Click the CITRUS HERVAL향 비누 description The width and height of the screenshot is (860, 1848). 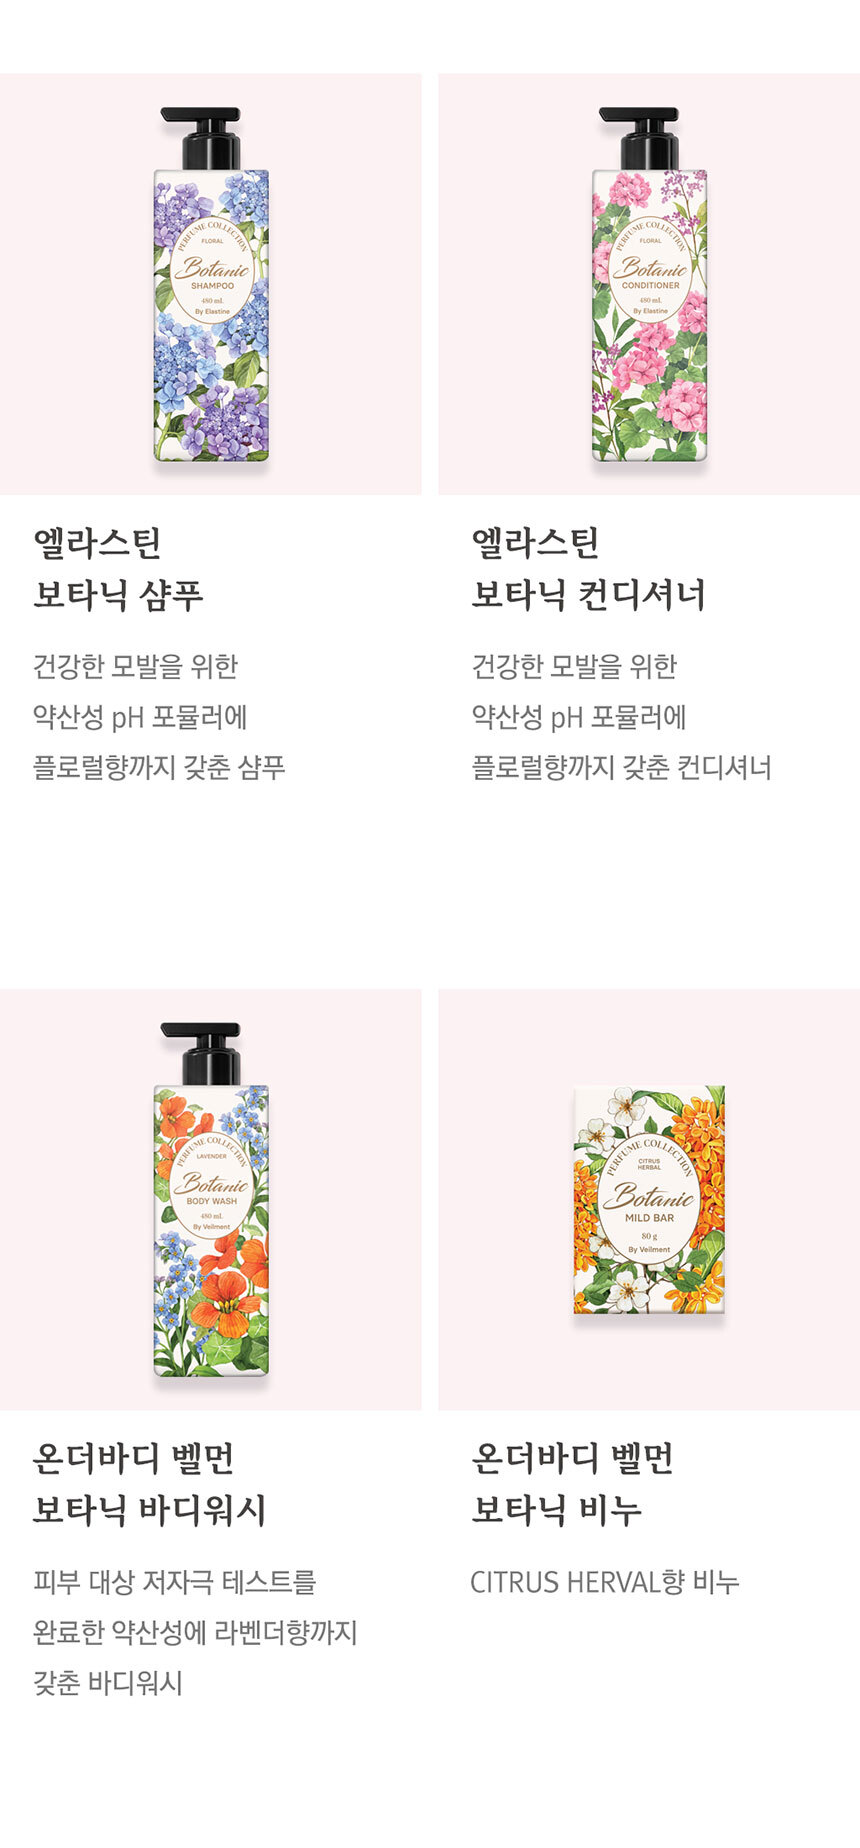tap(605, 1582)
